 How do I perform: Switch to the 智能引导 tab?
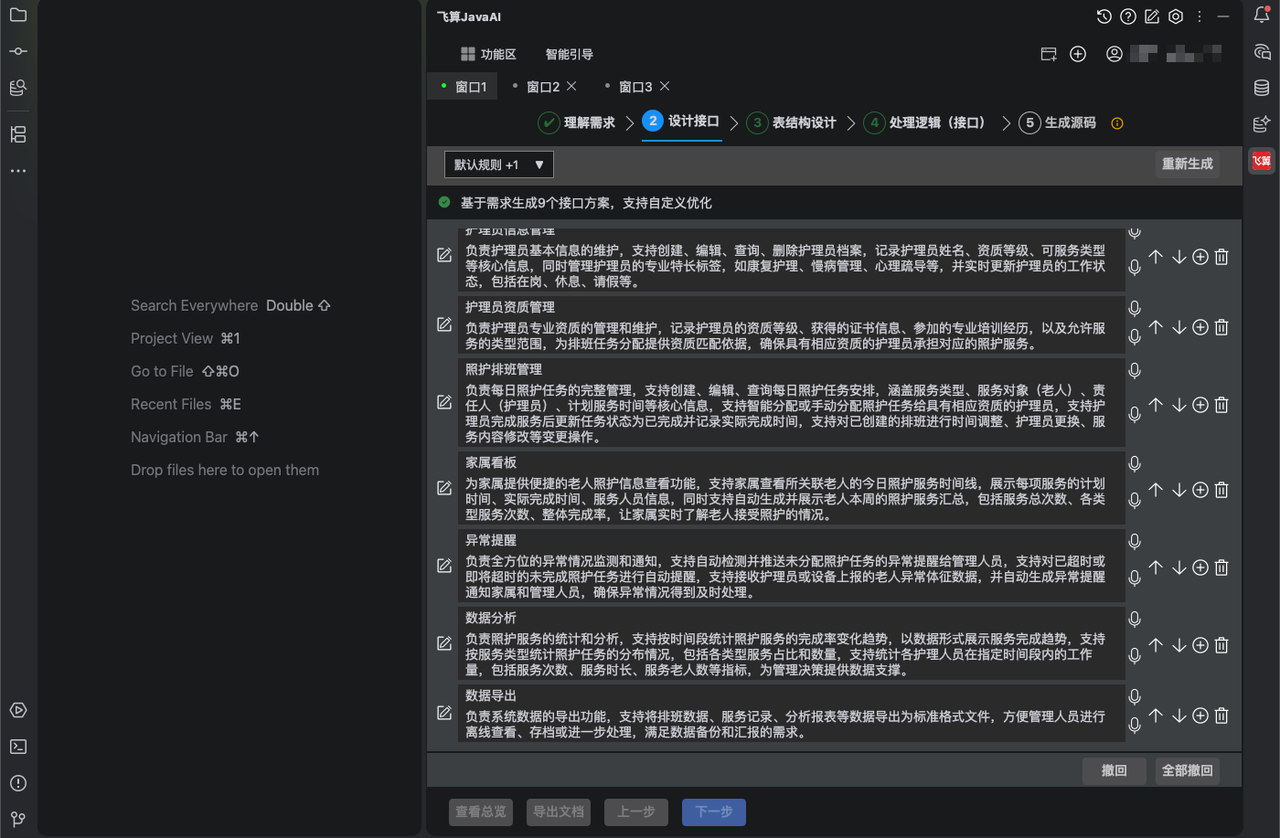569,54
